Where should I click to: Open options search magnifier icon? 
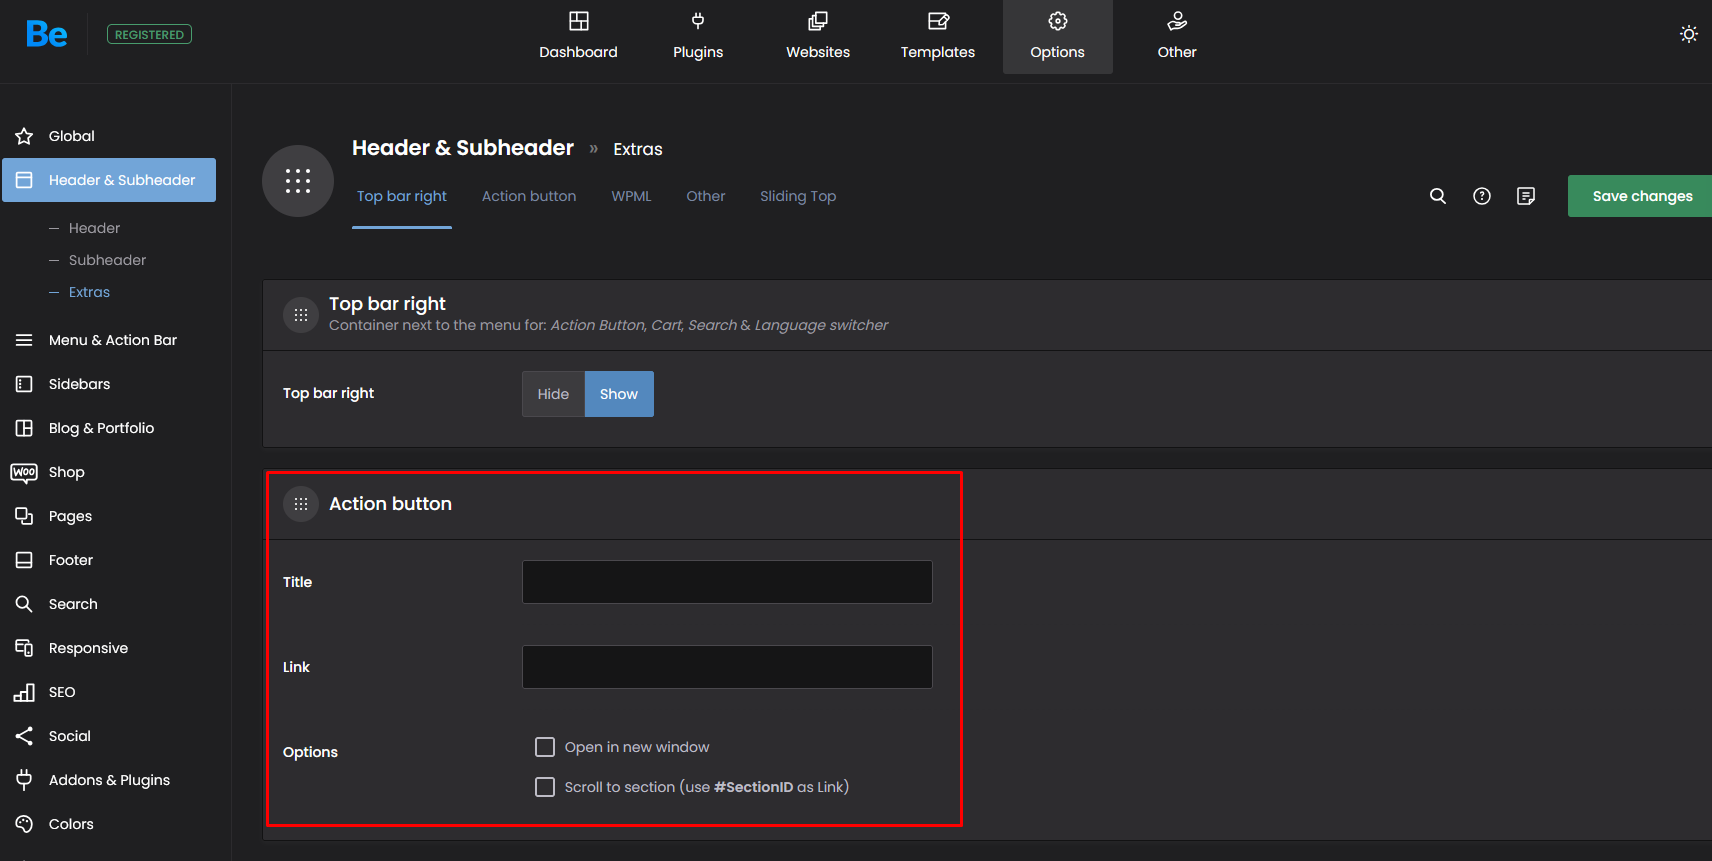pos(1438,196)
